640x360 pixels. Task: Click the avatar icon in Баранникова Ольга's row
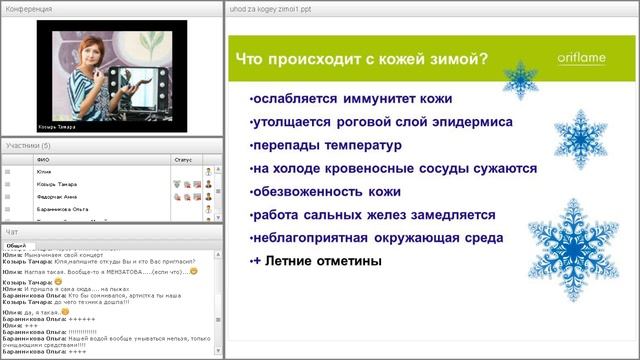tap(209, 209)
